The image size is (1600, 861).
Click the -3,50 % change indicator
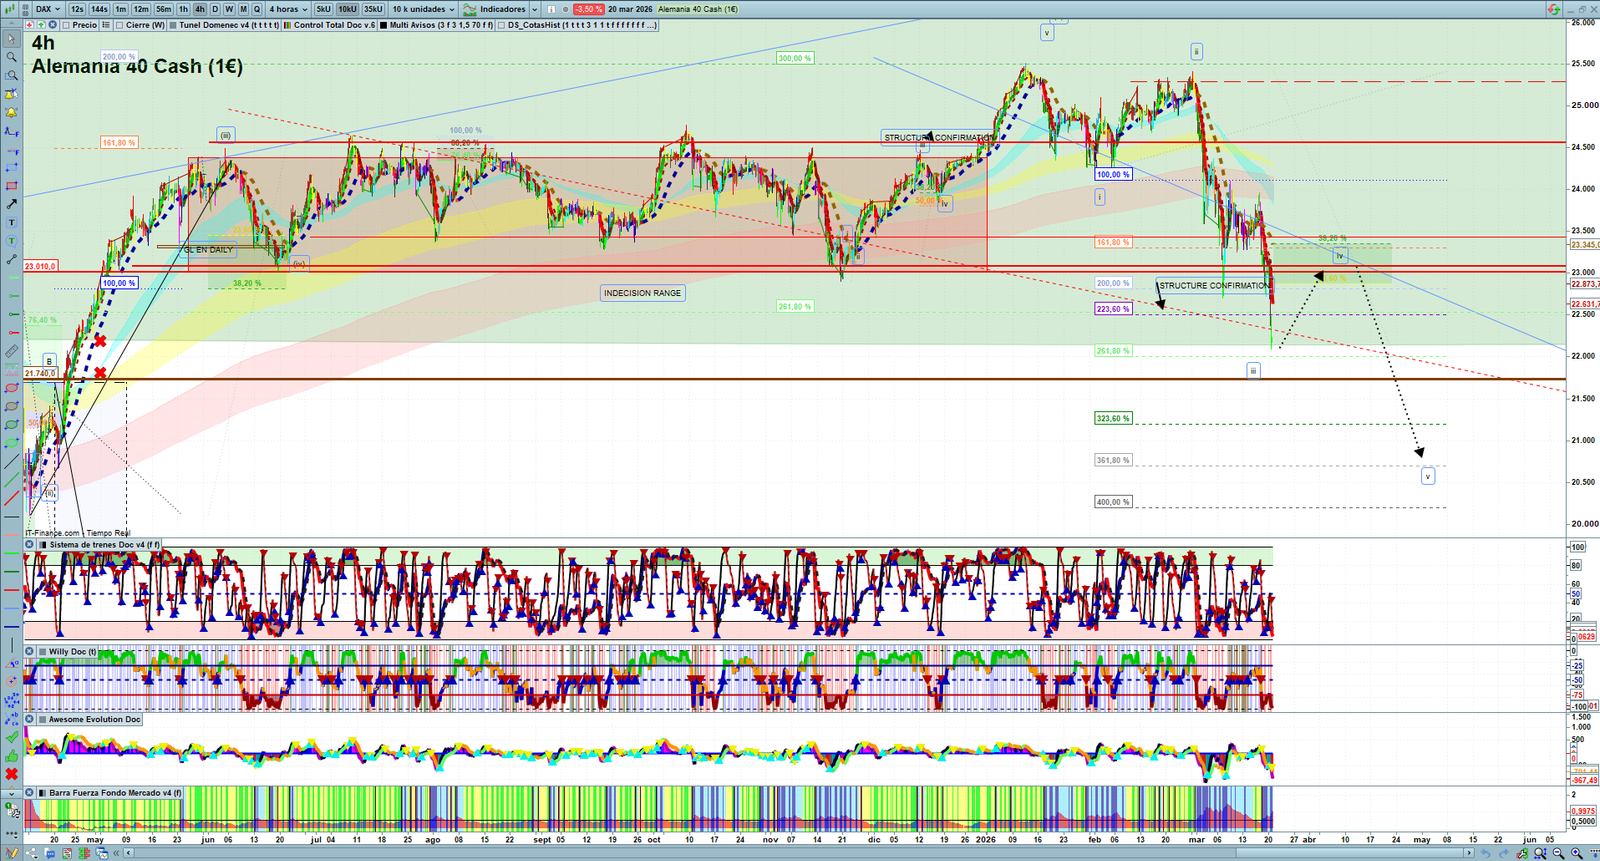[588, 9]
